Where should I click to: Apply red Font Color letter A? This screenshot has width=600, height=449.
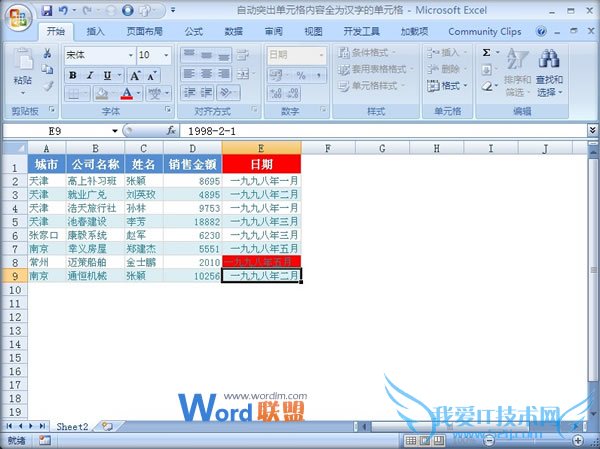[x=127, y=93]
